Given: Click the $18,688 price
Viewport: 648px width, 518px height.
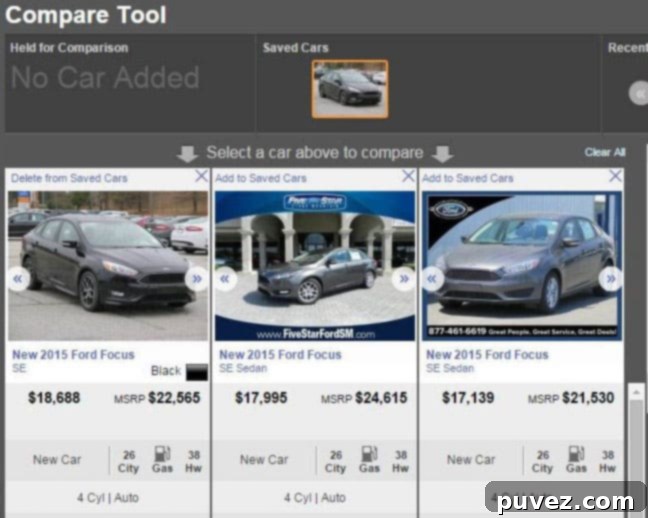Looking at the screenshot, I should click(54, 398).
